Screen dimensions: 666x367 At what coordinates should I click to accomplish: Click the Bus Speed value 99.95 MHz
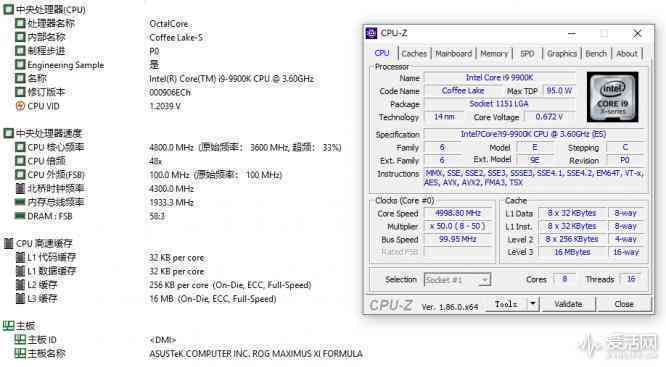458,239
